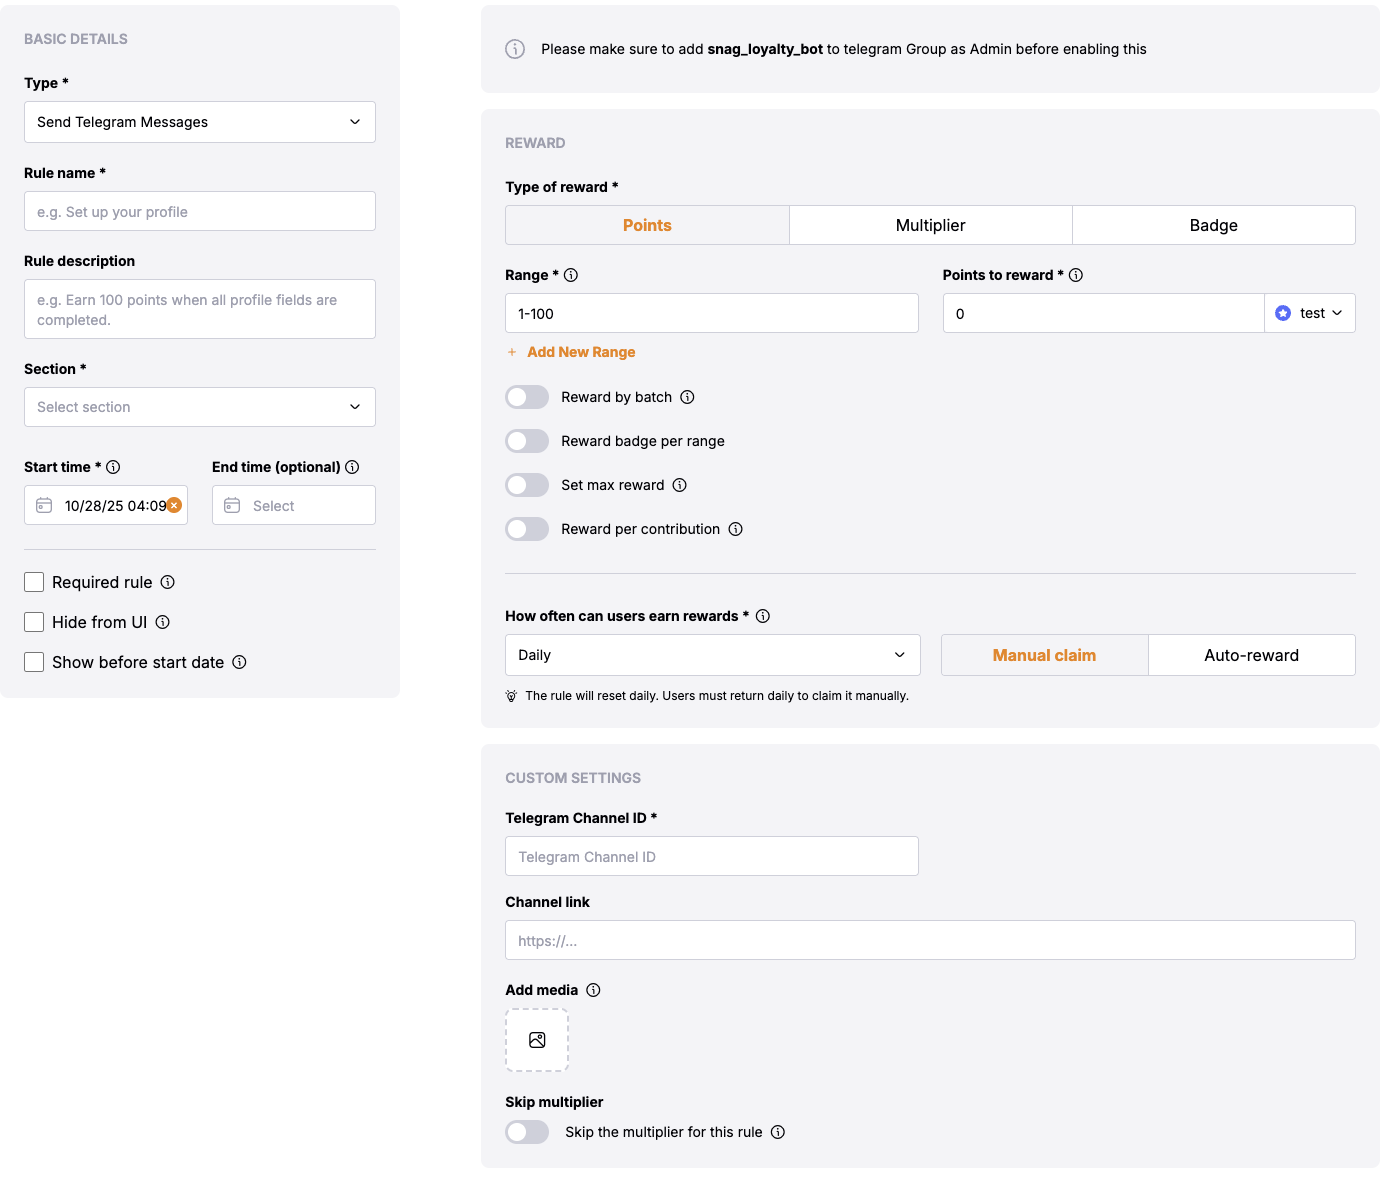This screenshot has width=1392, height=1178.
Task: Switch reward type to Multiplier tab
Action: coord(930,225)
